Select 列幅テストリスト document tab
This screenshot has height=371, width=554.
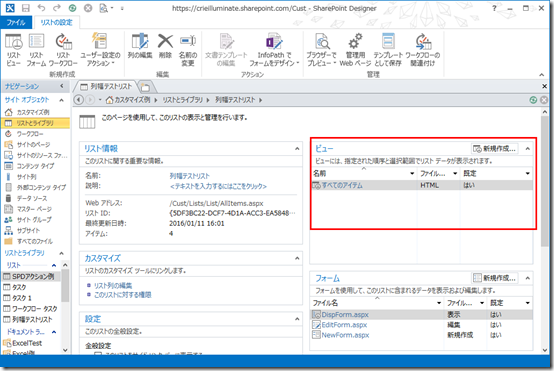(x=106, y=87)
